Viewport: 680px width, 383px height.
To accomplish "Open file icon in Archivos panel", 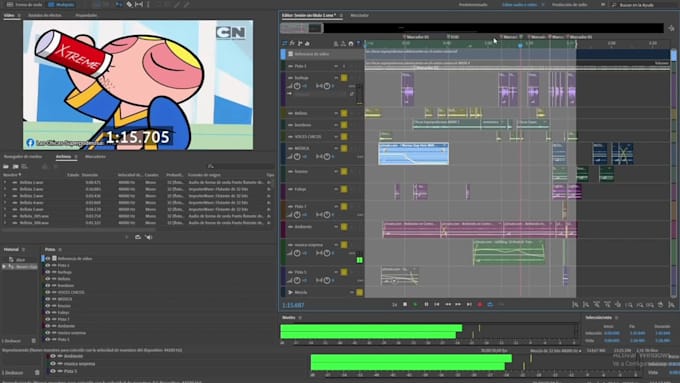I will [6, 166].
